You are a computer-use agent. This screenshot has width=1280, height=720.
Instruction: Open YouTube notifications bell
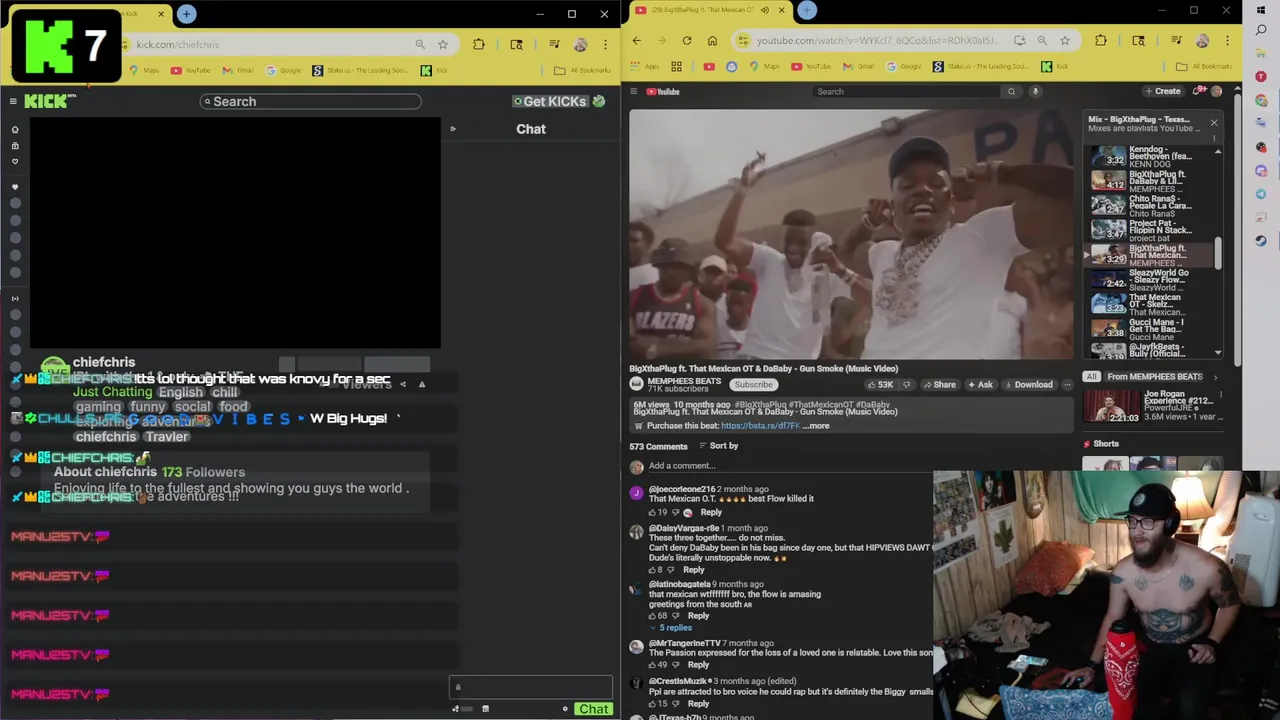click(x=1199, y=91)
